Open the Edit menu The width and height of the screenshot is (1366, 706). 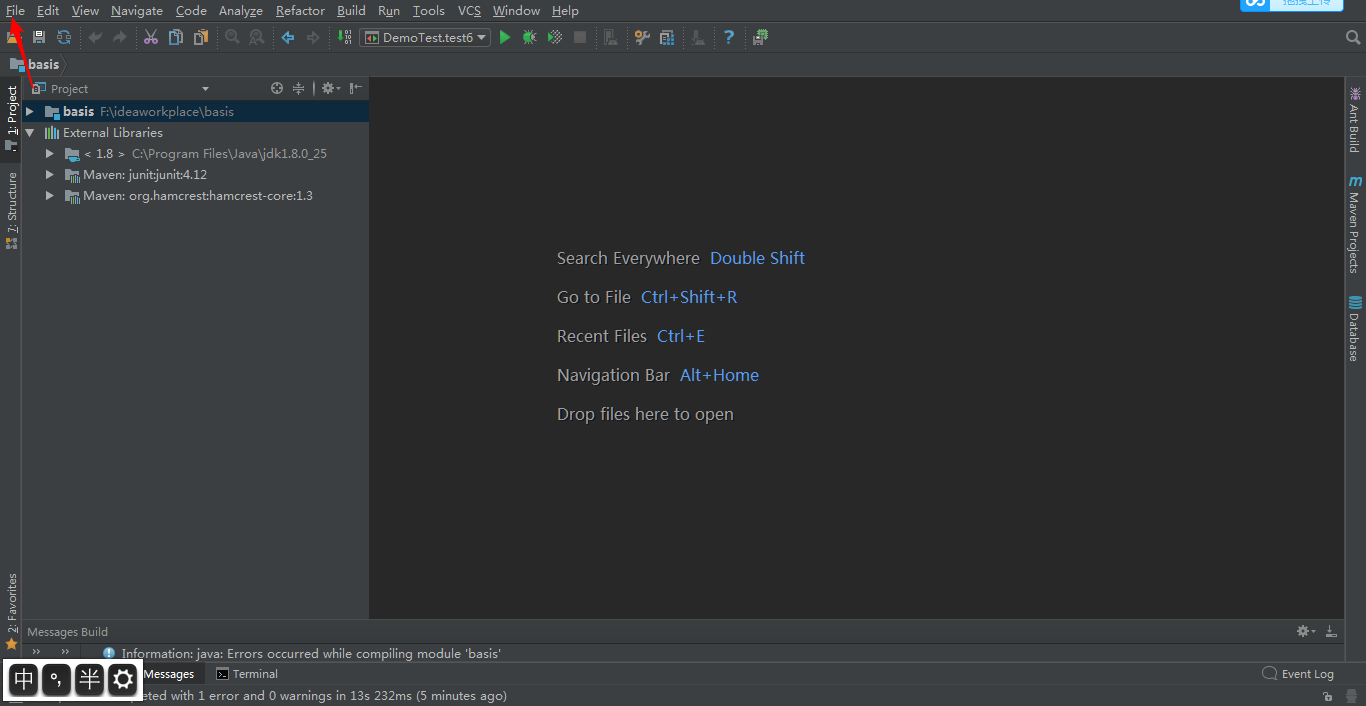coord(48,10)
